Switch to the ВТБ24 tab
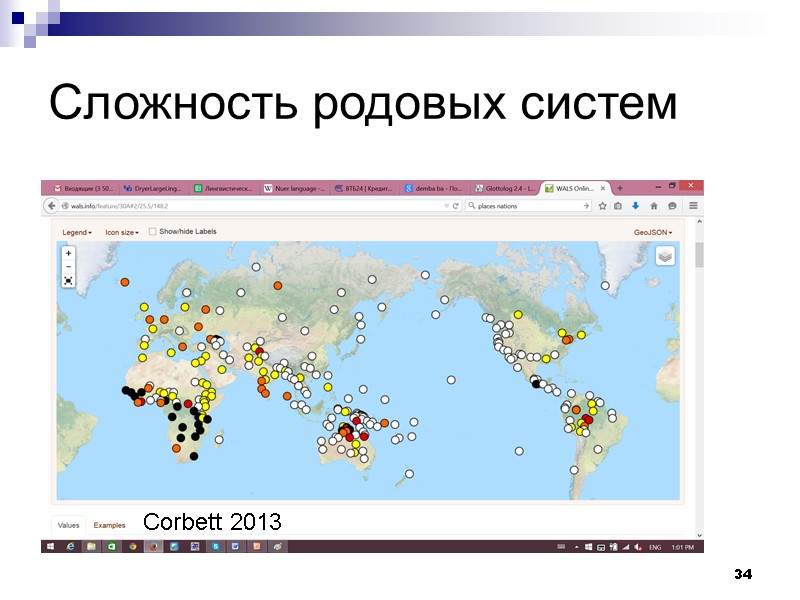Image resolution: width=800 pixels, height=600 pixels. [364, 188]
